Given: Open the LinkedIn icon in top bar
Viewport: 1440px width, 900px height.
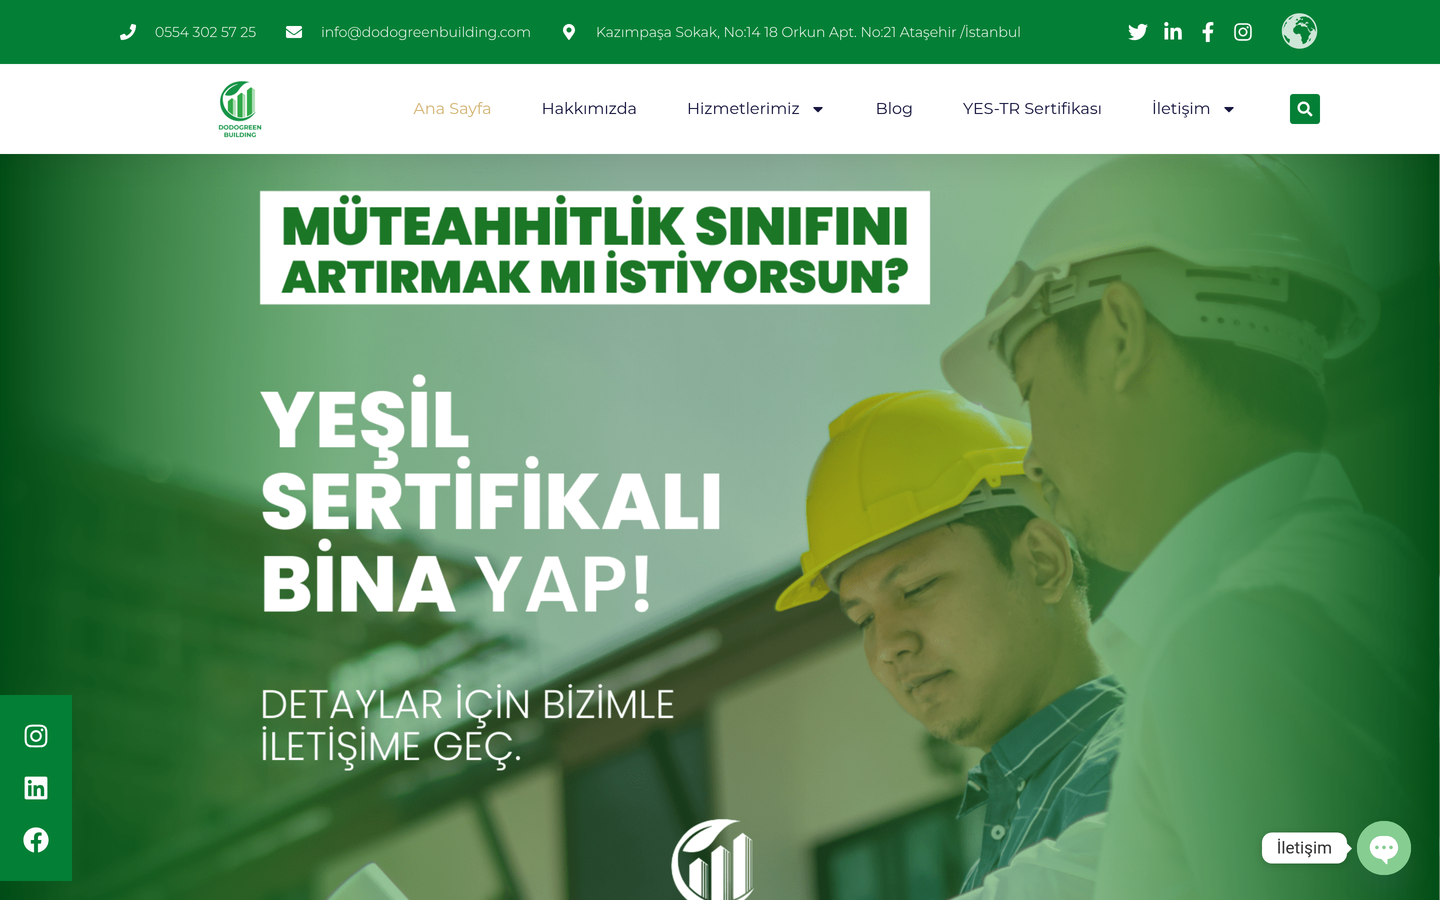Looking at the screenshot, I should coord(1173,32).
